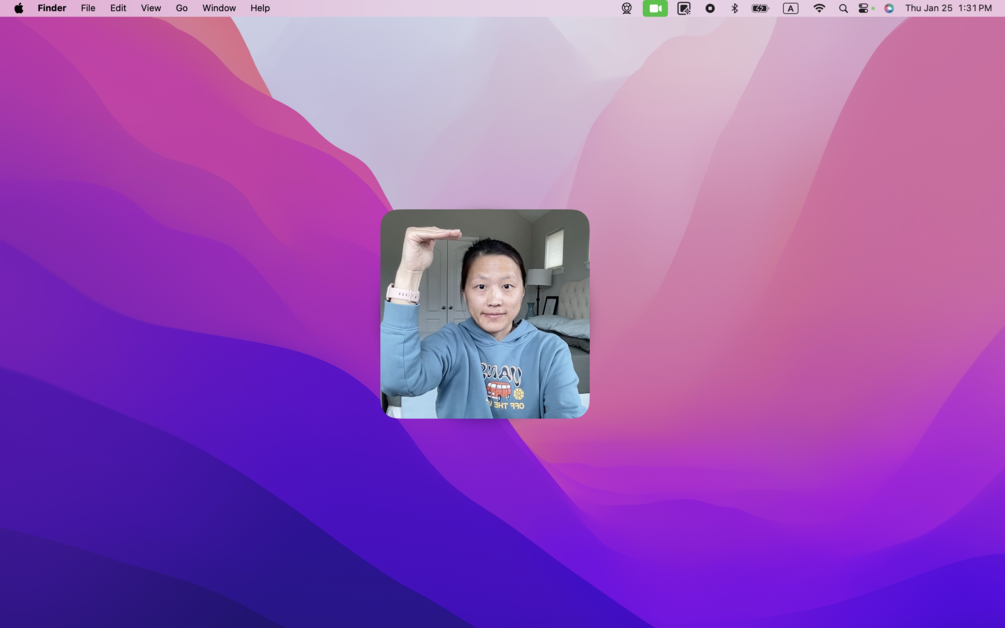Open the File menu
This screenshot has height=628, width=1005.
pos(88,8)
